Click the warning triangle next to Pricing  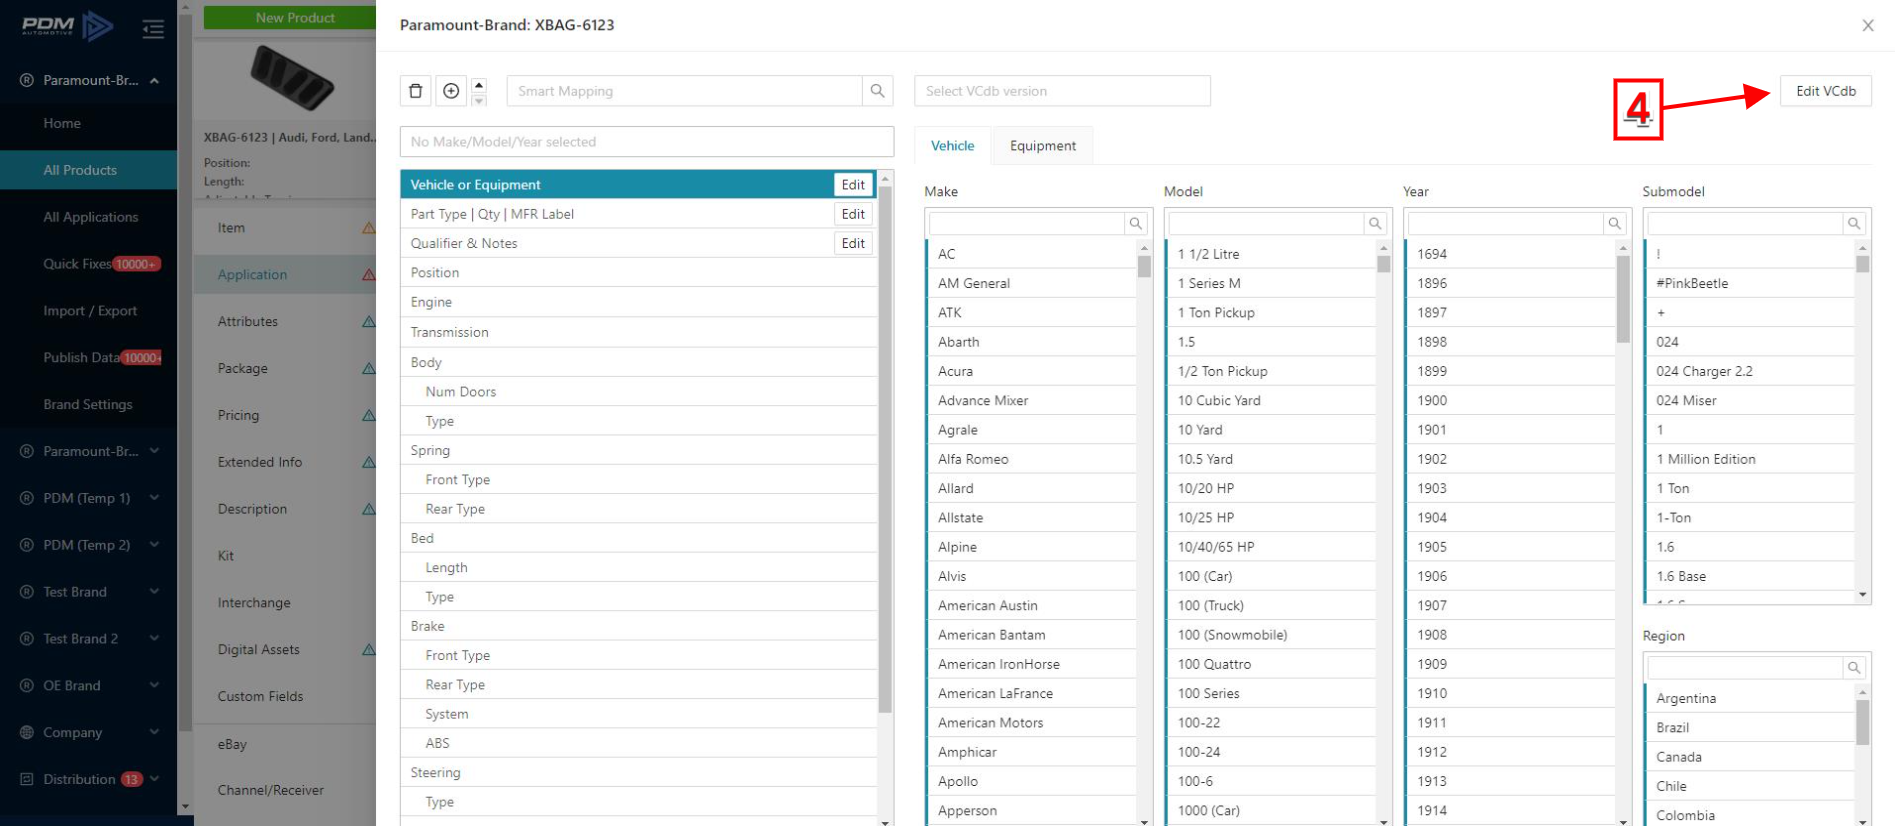pos(368,415)
